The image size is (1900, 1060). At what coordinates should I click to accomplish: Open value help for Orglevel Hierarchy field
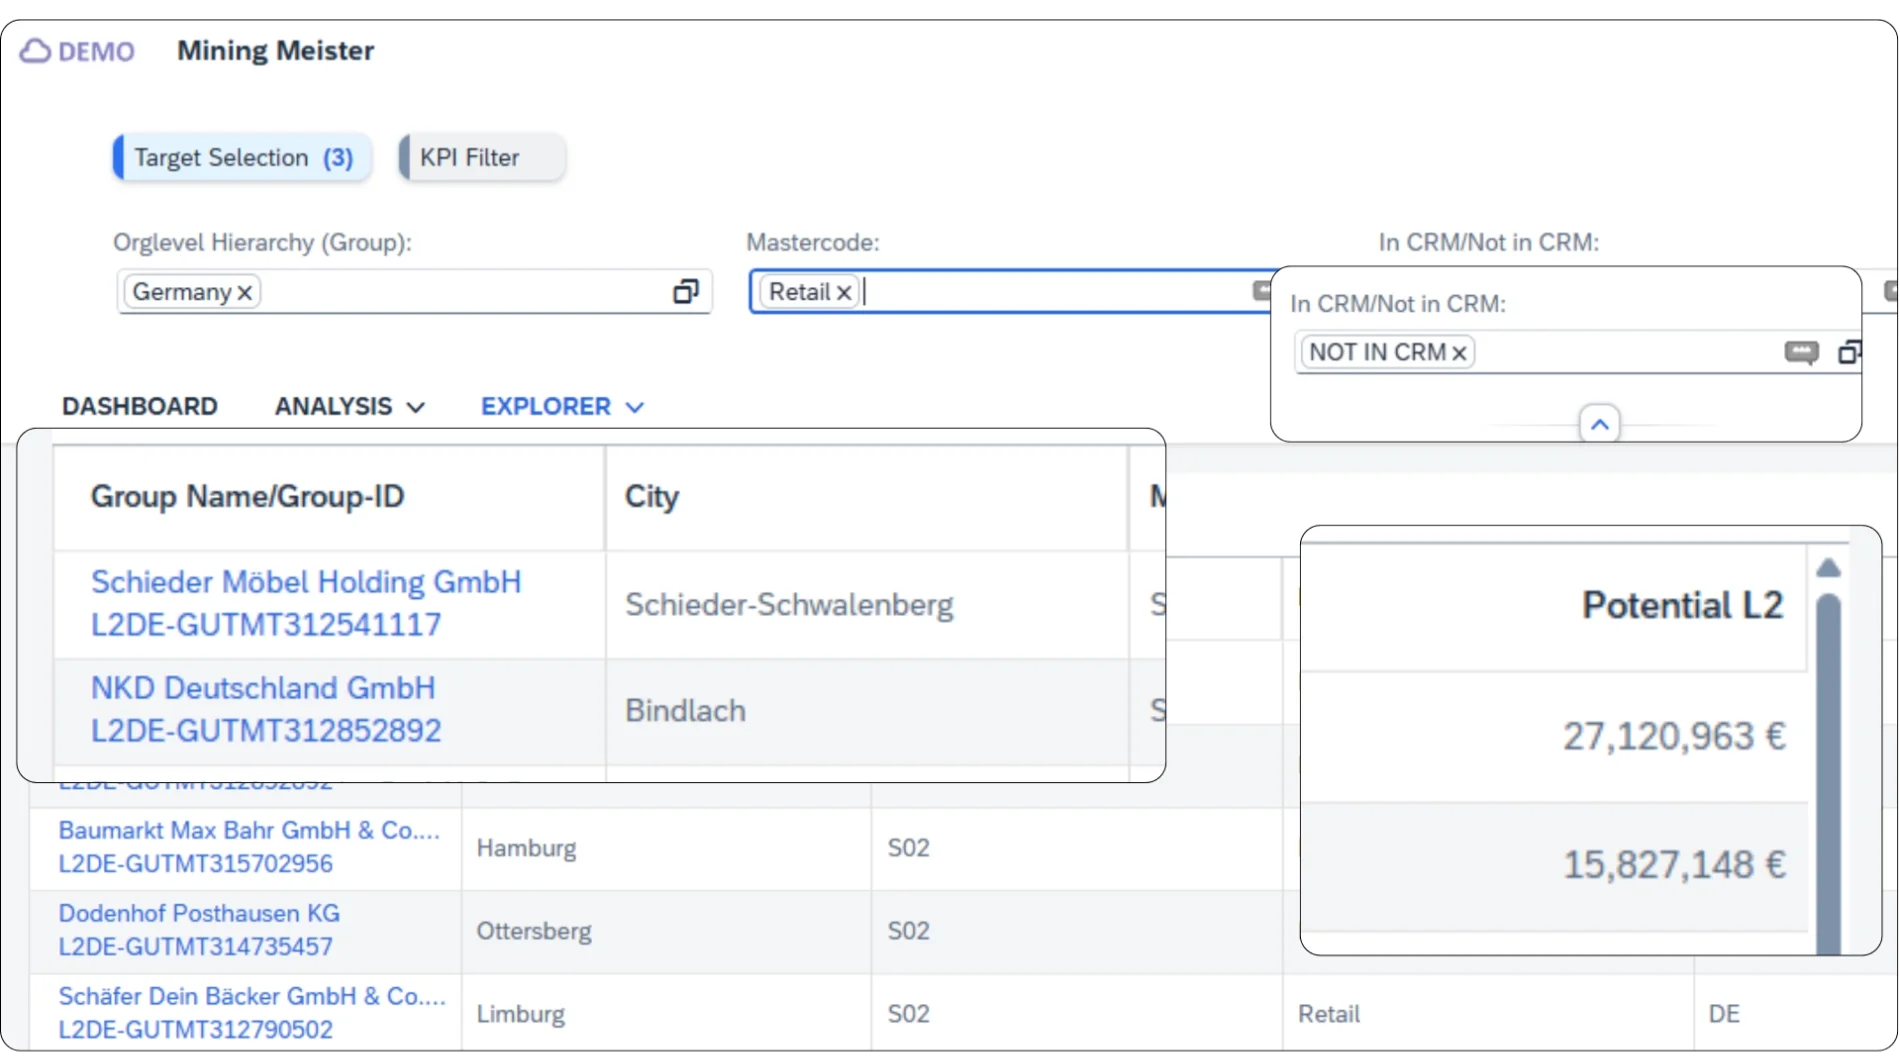point(685,292)
